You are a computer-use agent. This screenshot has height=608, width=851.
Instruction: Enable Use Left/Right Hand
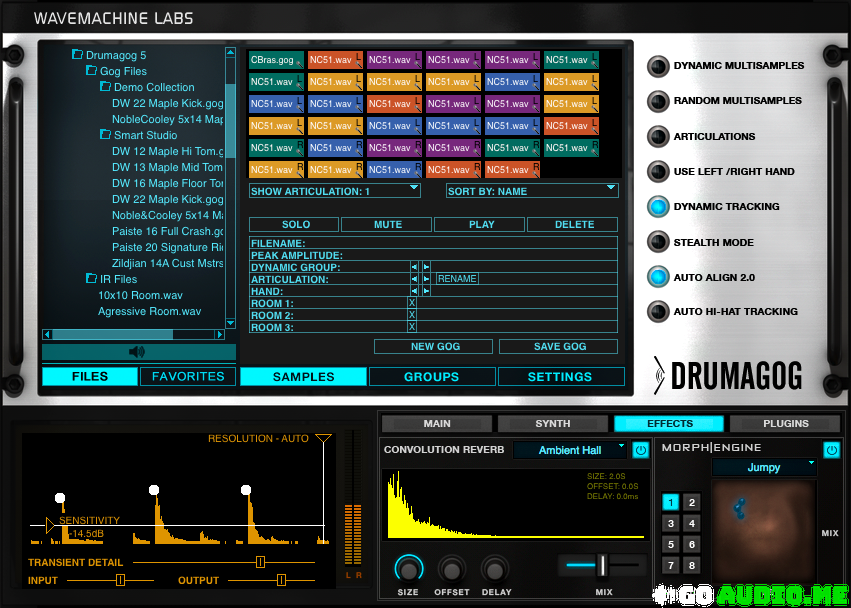(658, 172)
